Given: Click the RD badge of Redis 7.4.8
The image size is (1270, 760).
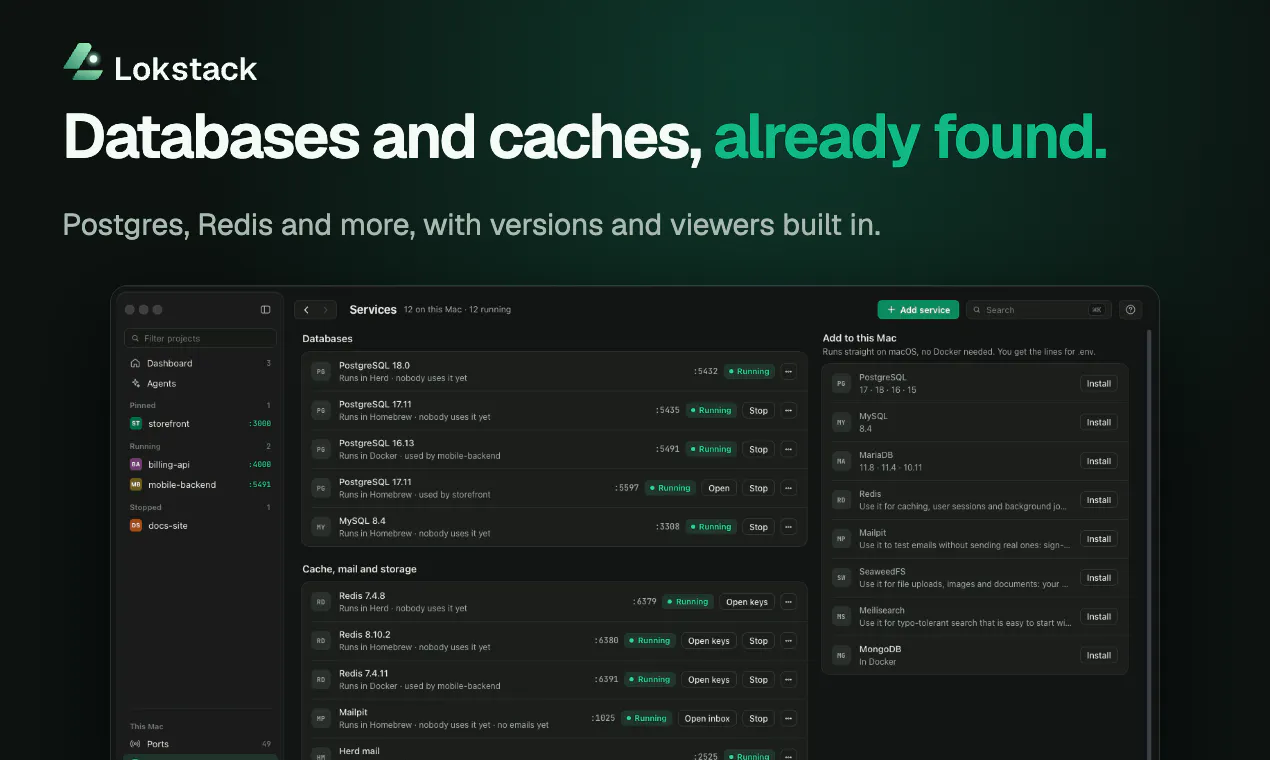Looking at the screenshot, I should coord(321,602).
